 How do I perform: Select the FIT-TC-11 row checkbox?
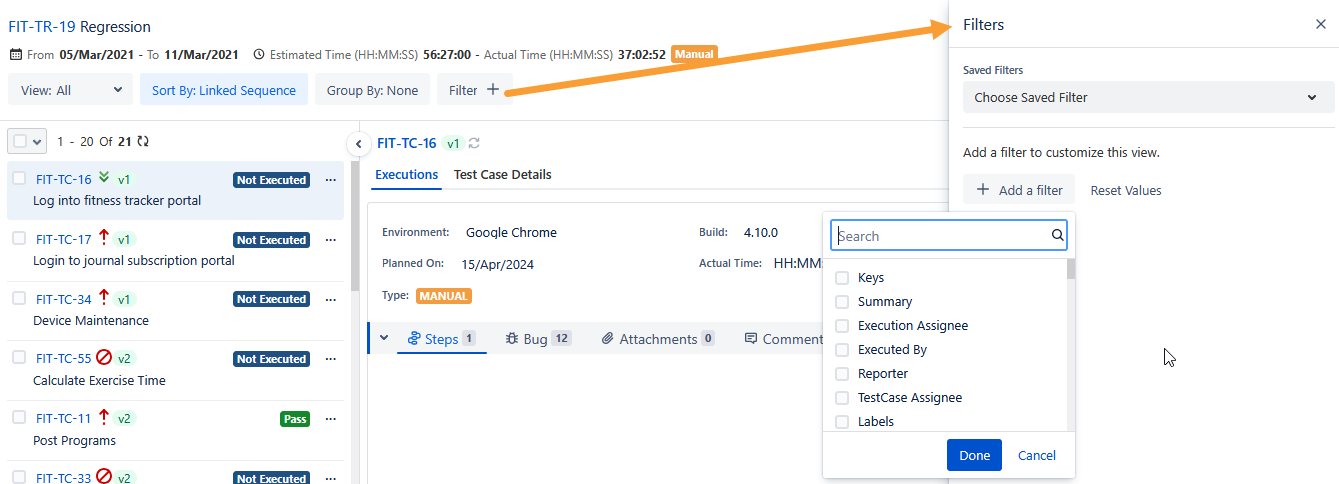(19, 418)
